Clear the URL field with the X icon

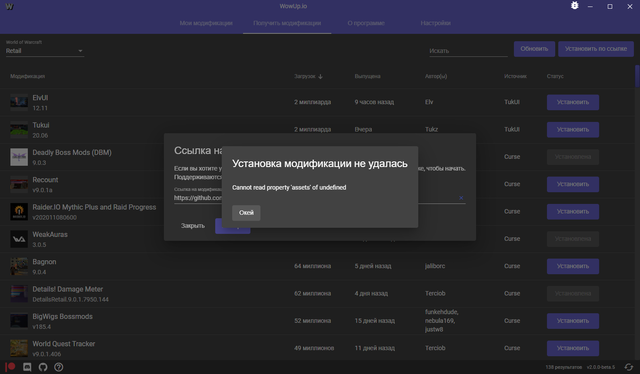tap(461, 198)
